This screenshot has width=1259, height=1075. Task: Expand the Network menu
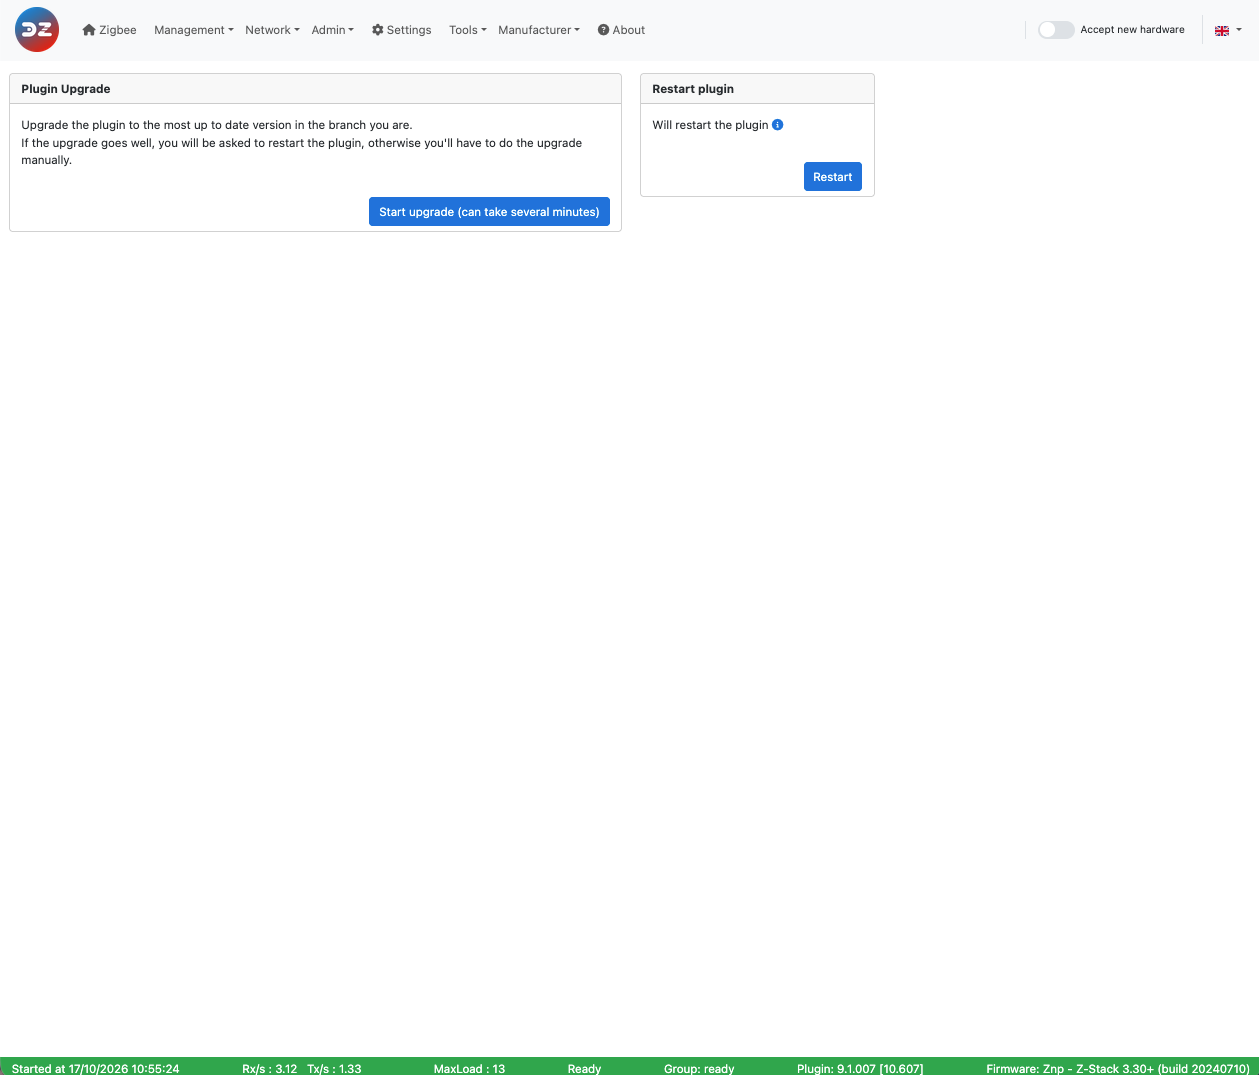(x=272, y=30)
